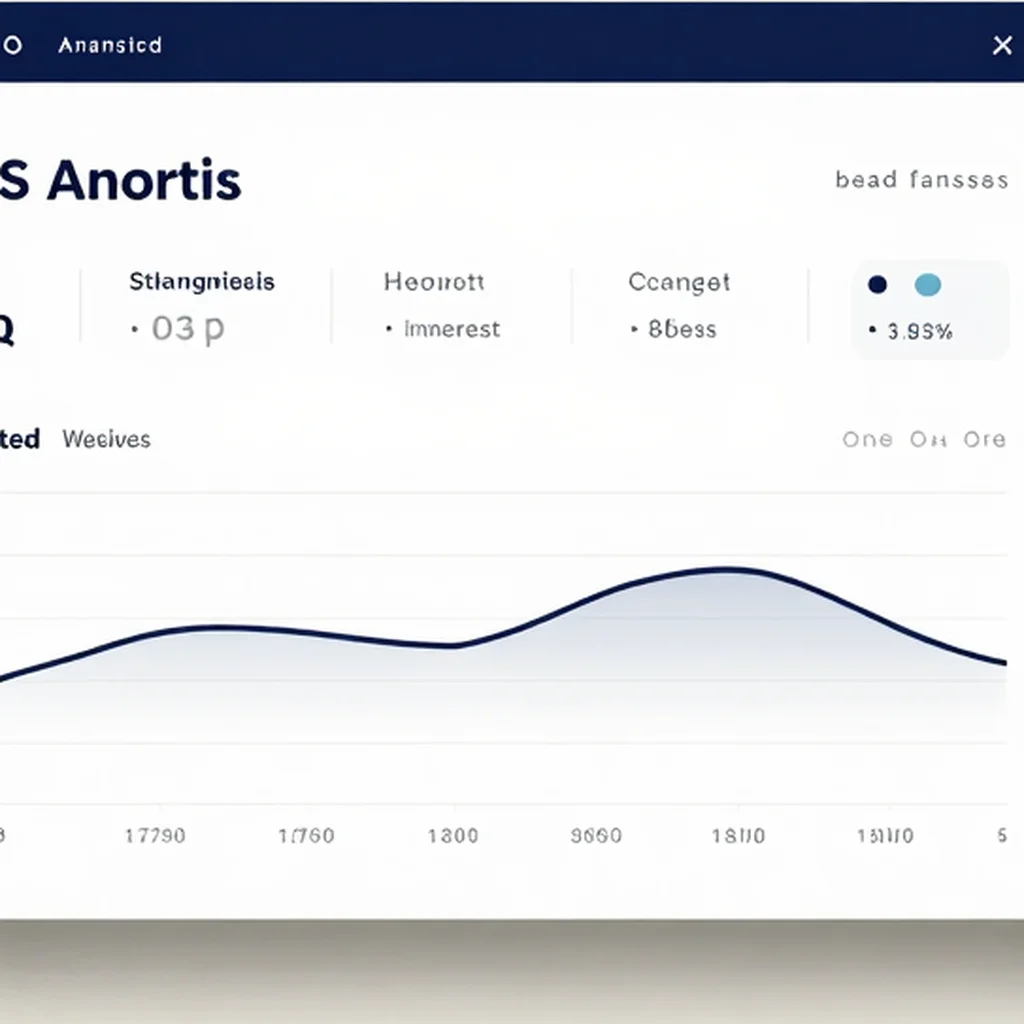The height and width of the screenshot is (1024, 1024).
Task: Click the 'Imnerest' value under Heorrott
Action: coord(452,329)
